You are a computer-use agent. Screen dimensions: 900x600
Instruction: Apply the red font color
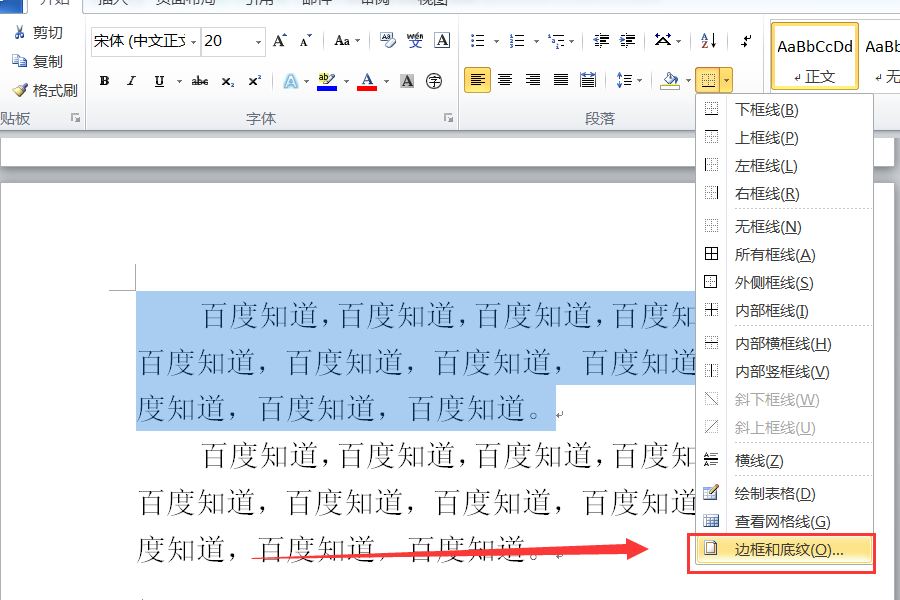(367, 81)
